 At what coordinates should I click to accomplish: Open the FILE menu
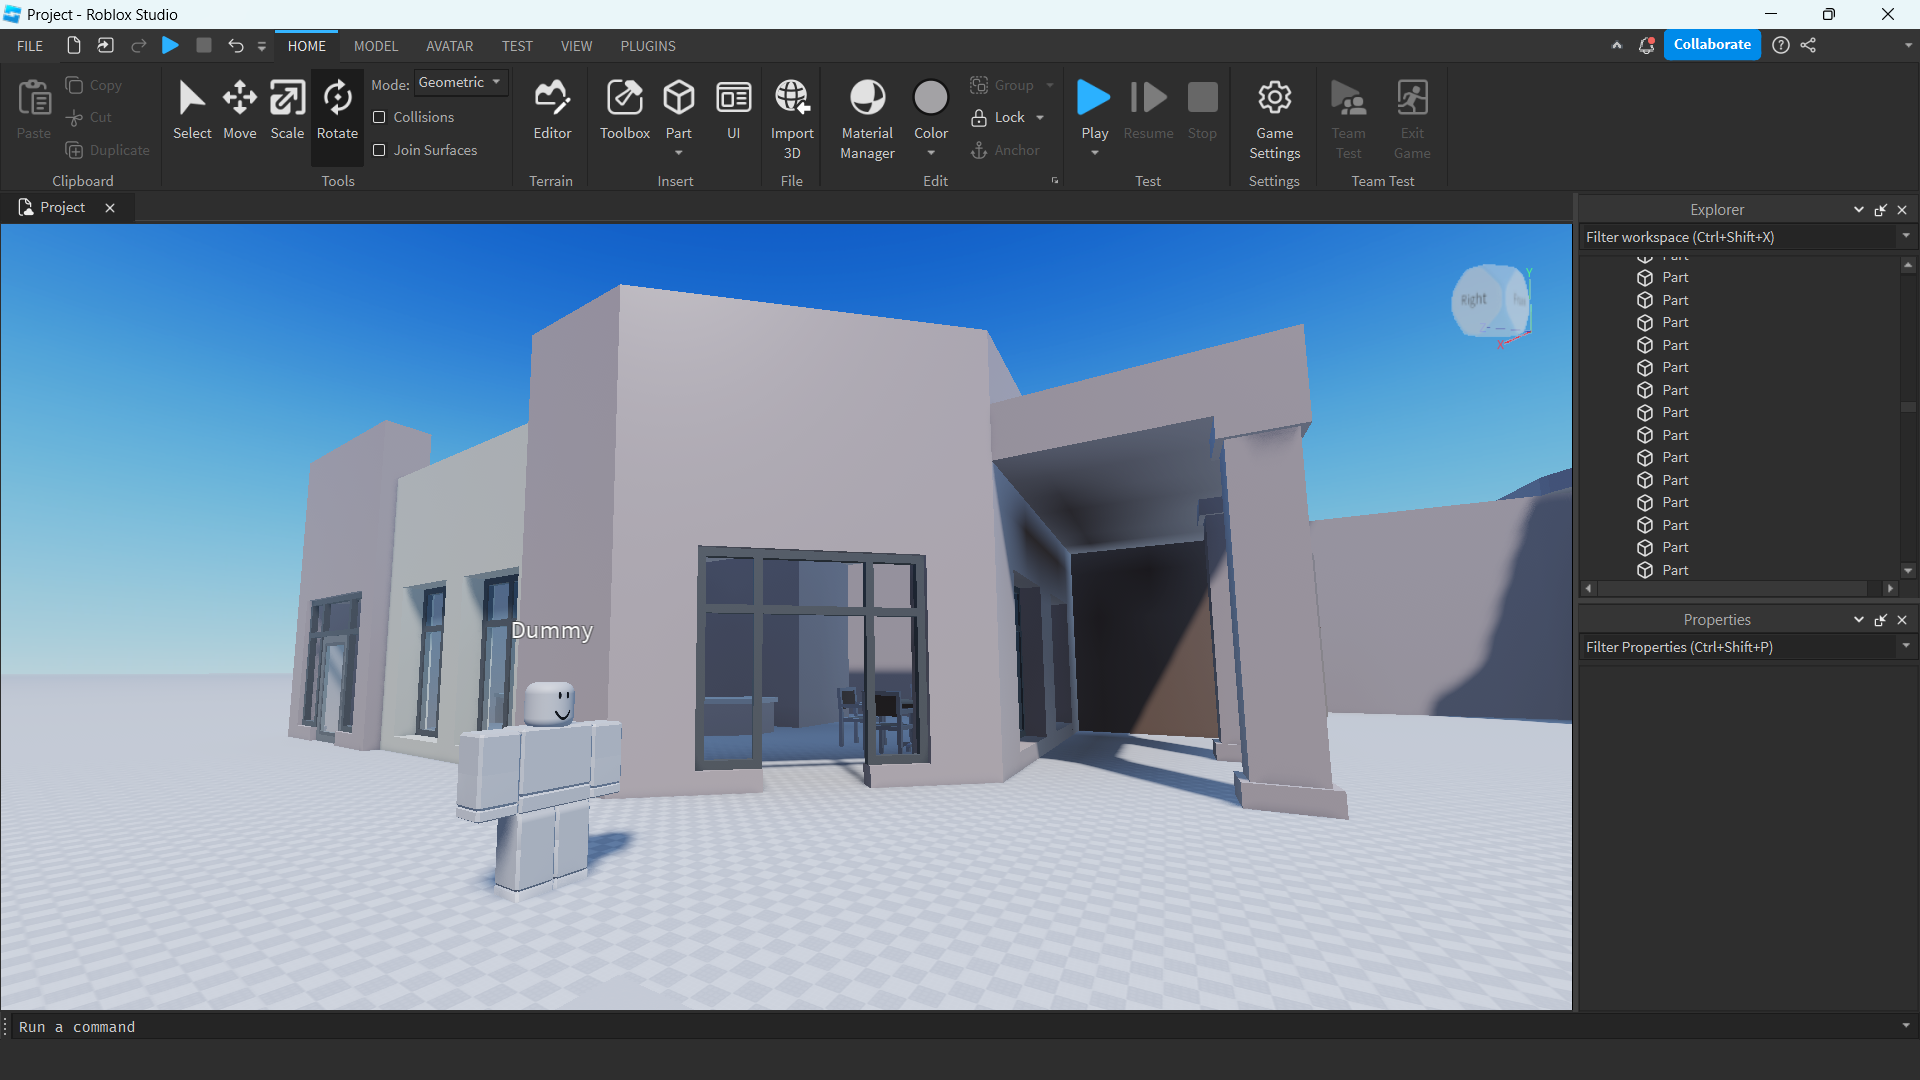tap(30, 46)
